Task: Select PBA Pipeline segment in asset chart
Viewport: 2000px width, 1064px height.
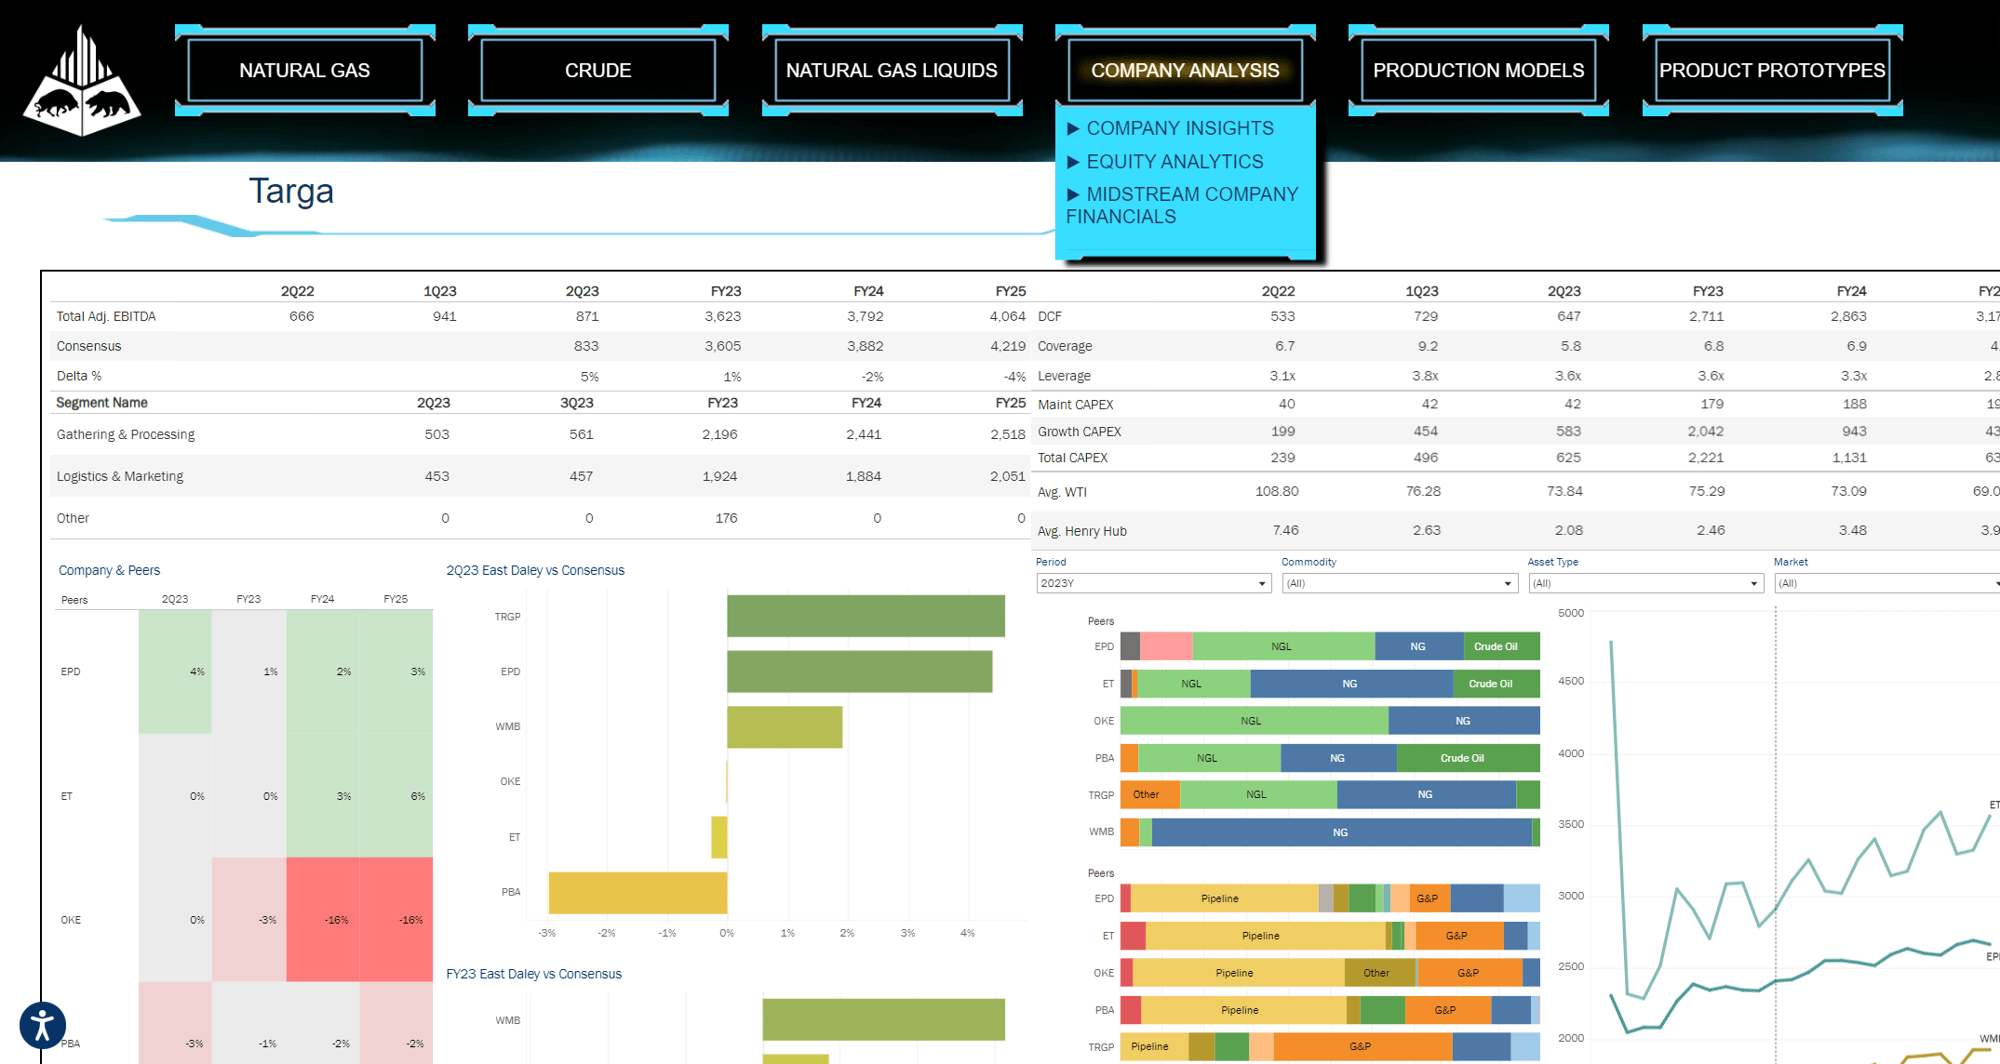Action: [x=1243, y=1010]
